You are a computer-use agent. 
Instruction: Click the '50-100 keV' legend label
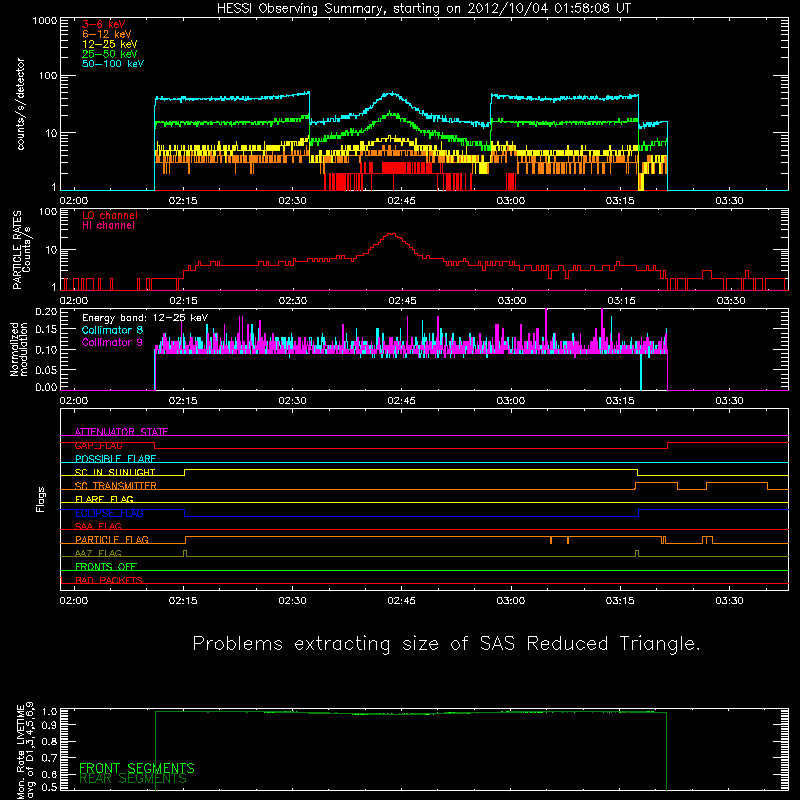(x=113, y=64)
